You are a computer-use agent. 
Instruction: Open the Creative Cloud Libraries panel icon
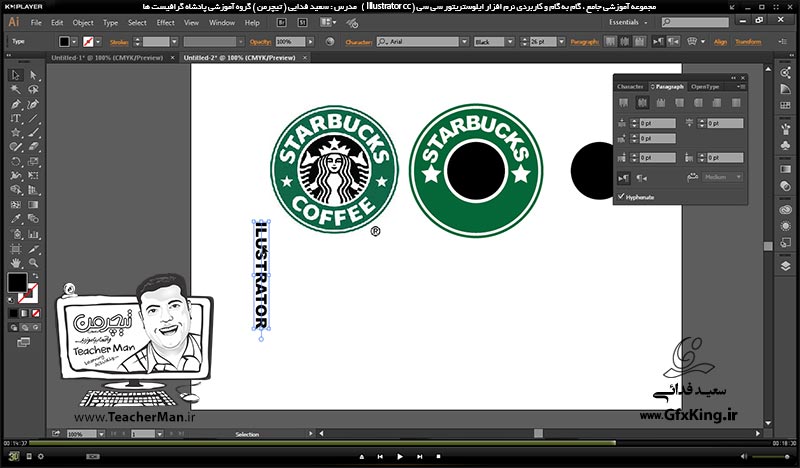tap(785, 210)
